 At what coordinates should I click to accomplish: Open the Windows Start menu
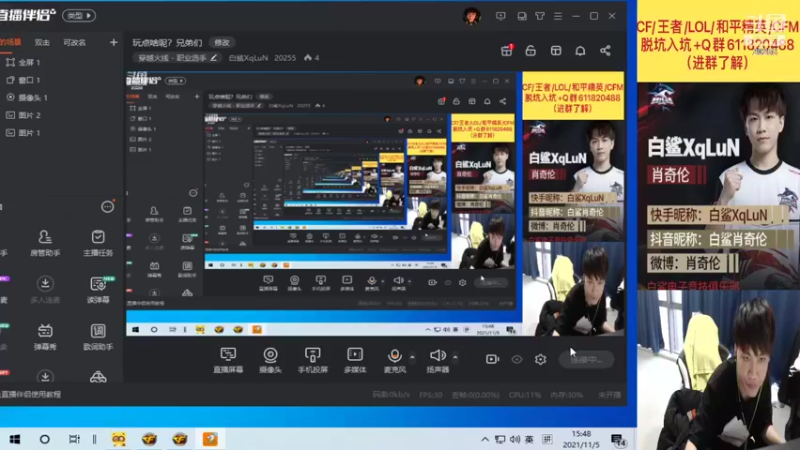pos(15,439)
